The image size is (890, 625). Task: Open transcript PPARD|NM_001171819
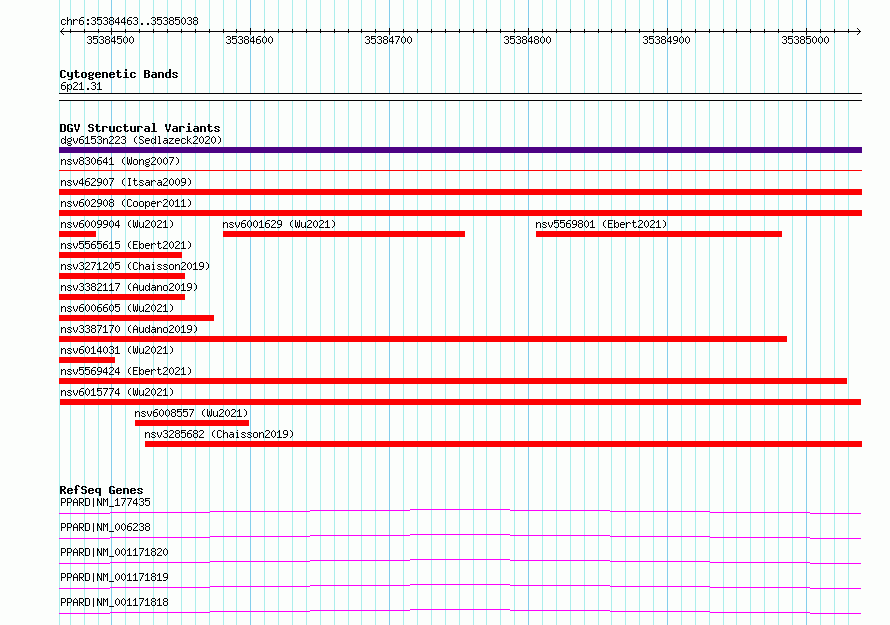pos(114,577)
